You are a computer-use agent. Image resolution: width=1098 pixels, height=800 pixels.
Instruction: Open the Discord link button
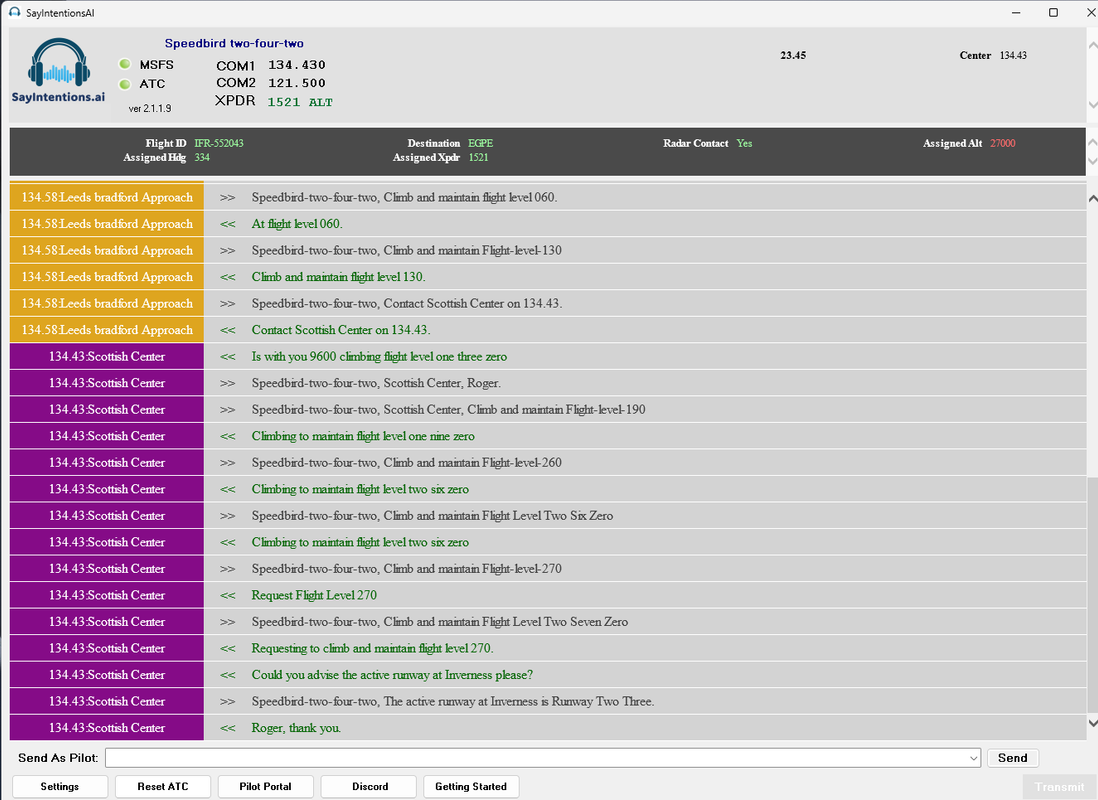[370, 787]
